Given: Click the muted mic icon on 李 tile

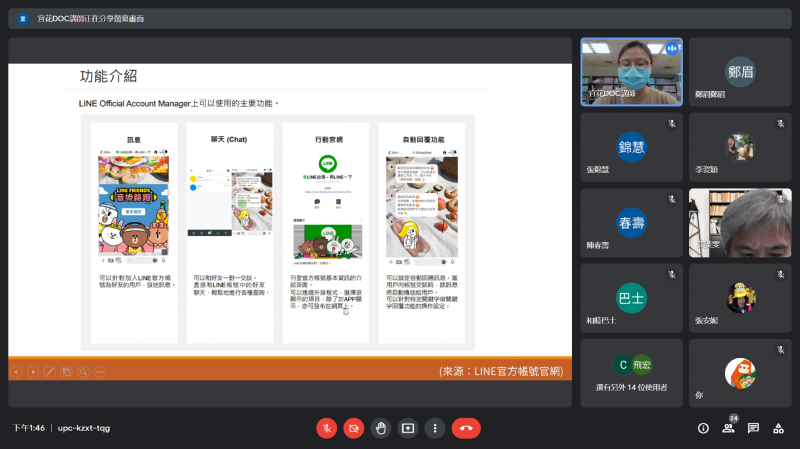Looking at the screenshot, I should [x=781, y=123].
